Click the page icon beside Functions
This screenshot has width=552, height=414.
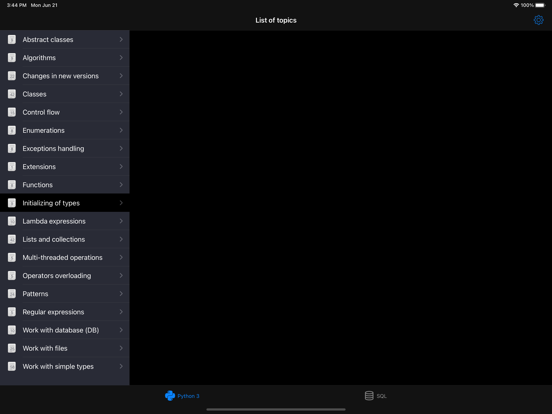(x=12, y=185)
